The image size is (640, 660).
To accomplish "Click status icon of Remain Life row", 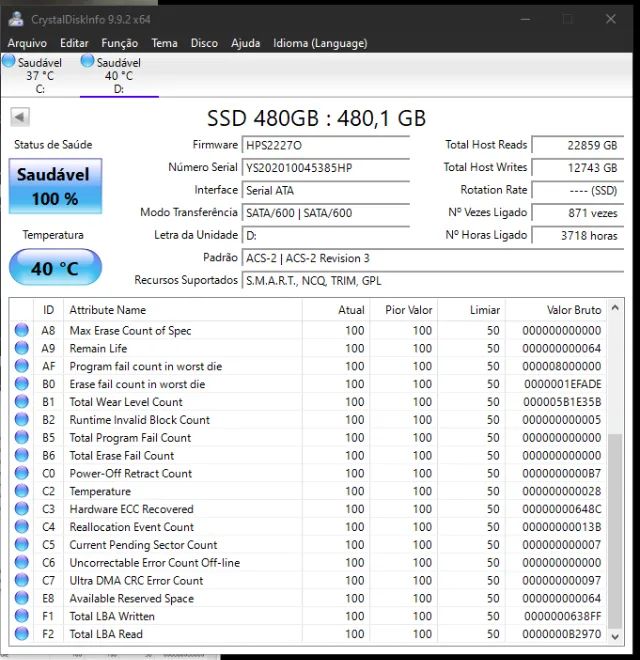I will pos(21,348).
